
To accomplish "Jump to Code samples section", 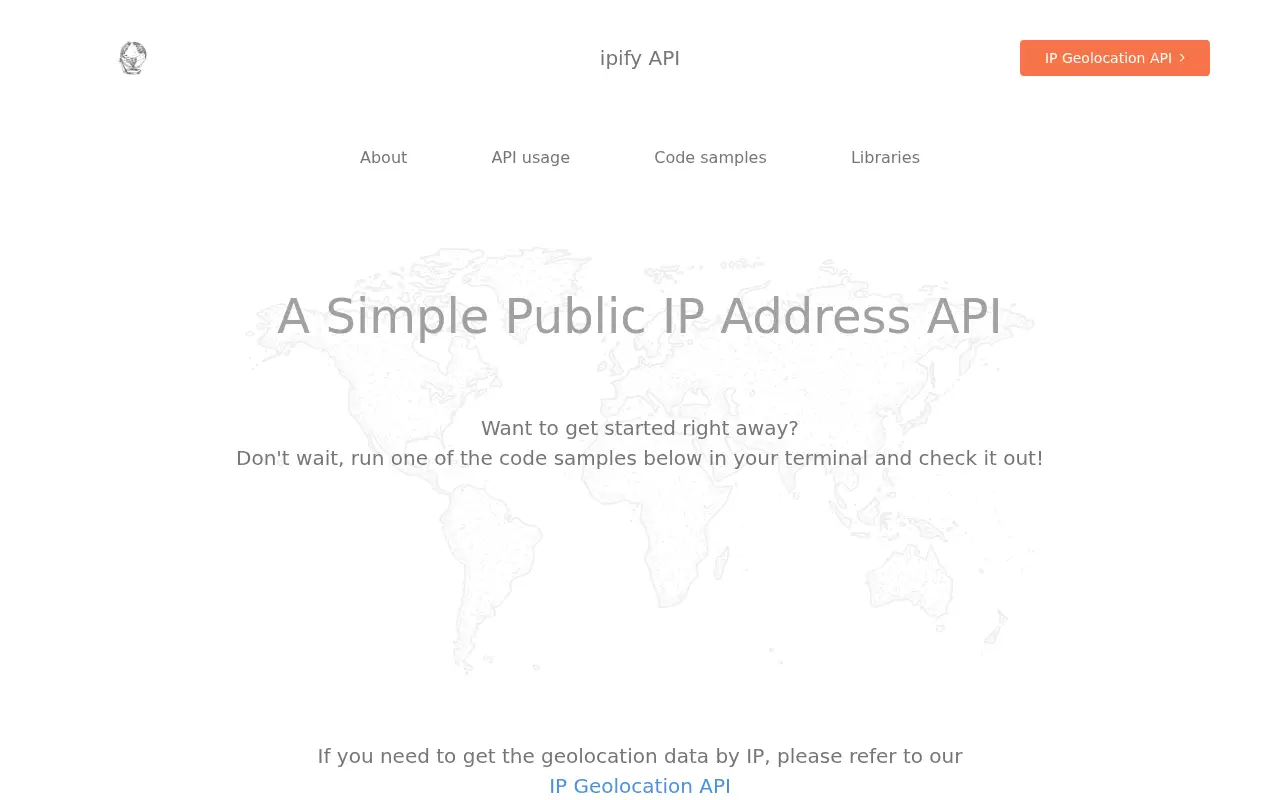I will pos(710,157).
